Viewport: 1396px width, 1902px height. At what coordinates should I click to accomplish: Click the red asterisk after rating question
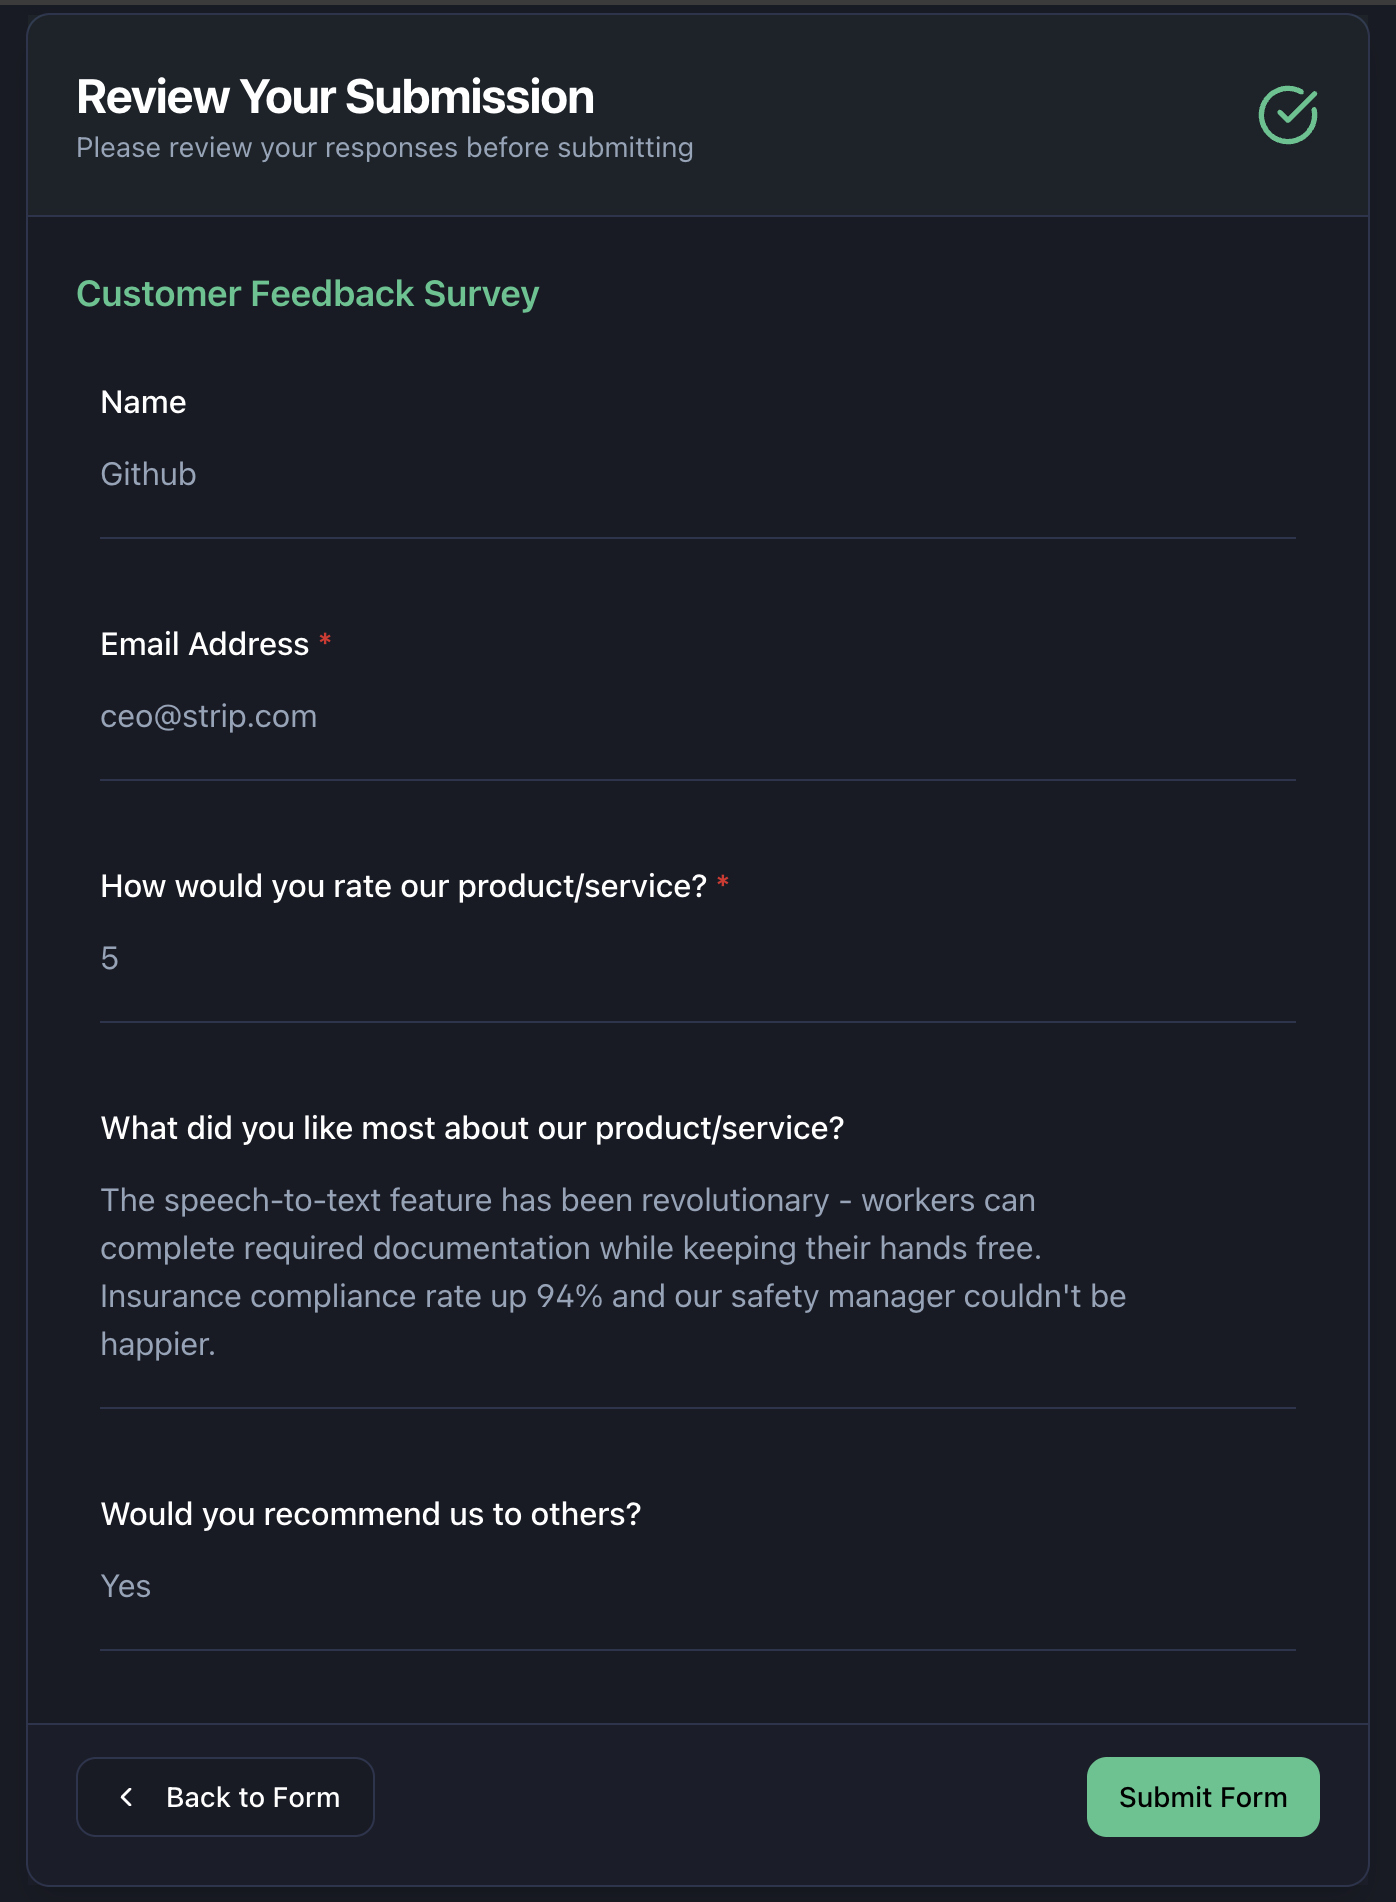click(x=723, y=883)
